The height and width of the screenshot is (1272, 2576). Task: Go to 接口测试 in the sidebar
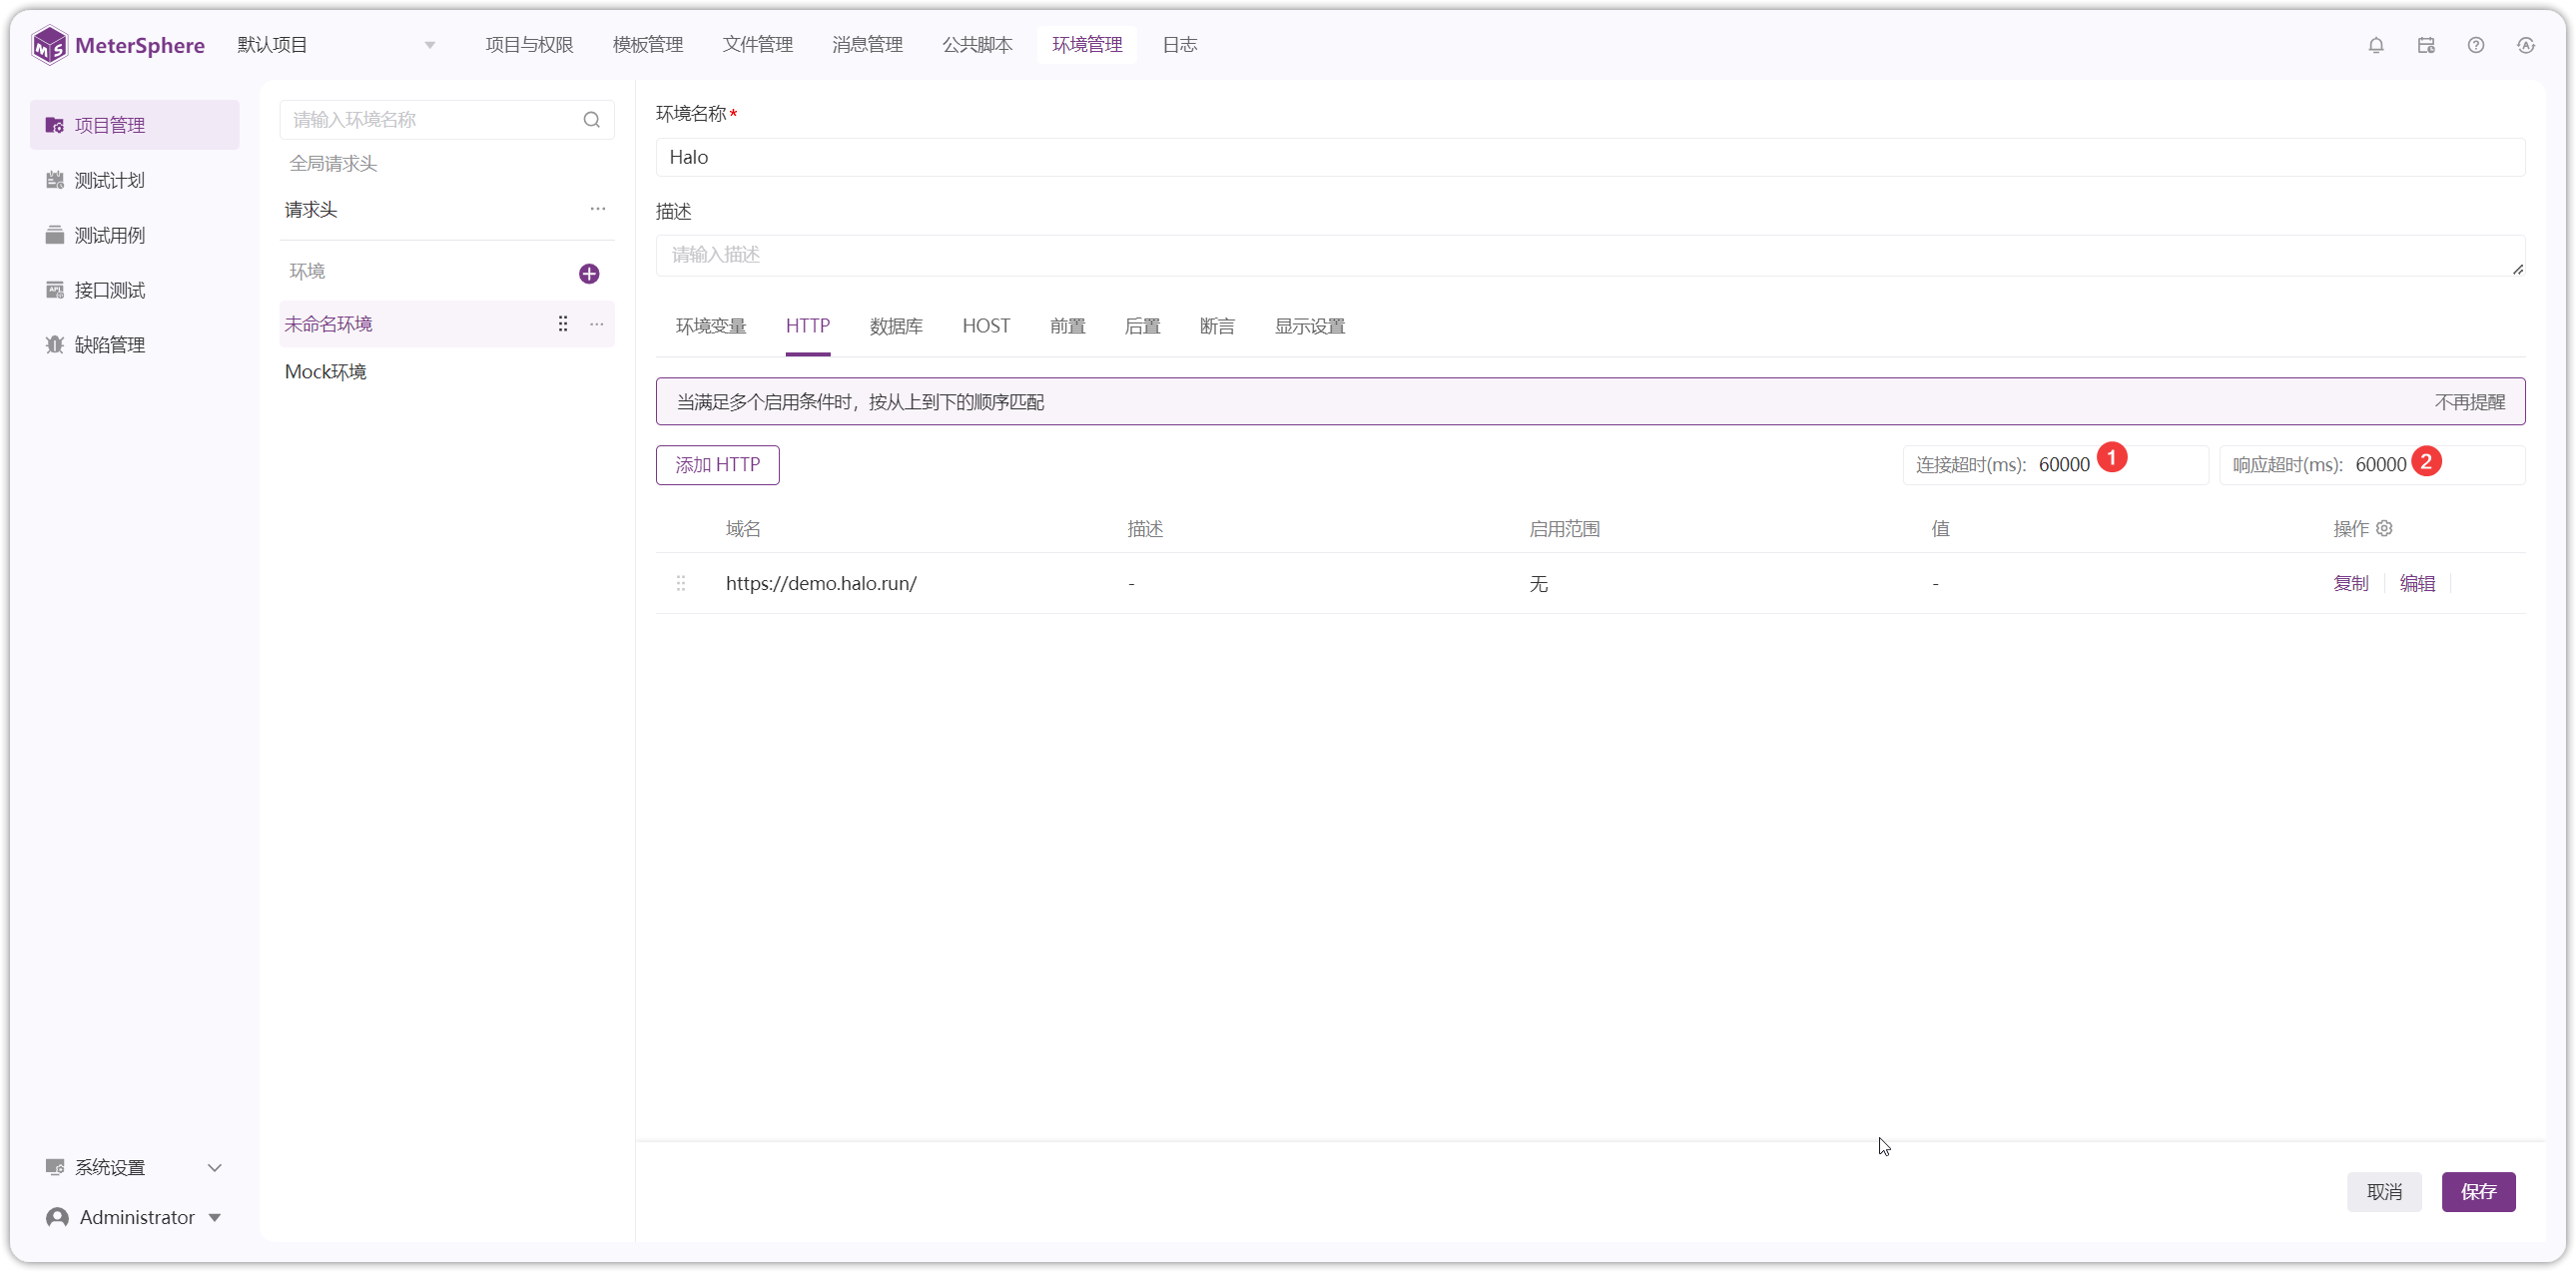click(x=134, y=290)
